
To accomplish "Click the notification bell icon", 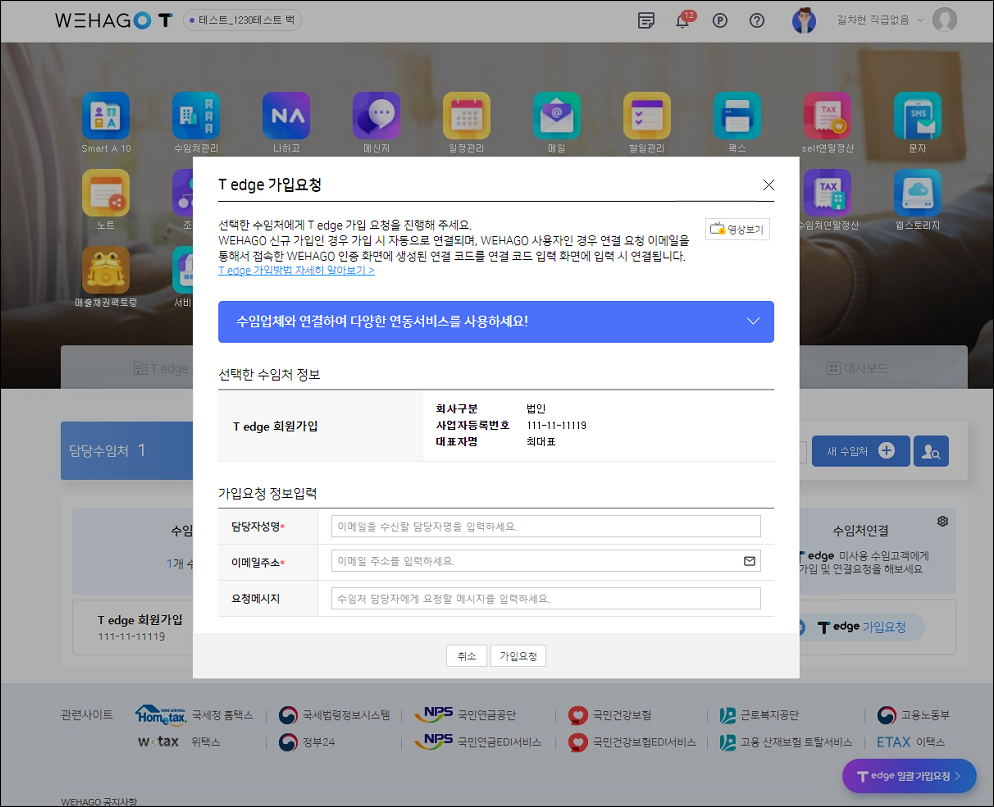I will [683, 21].
